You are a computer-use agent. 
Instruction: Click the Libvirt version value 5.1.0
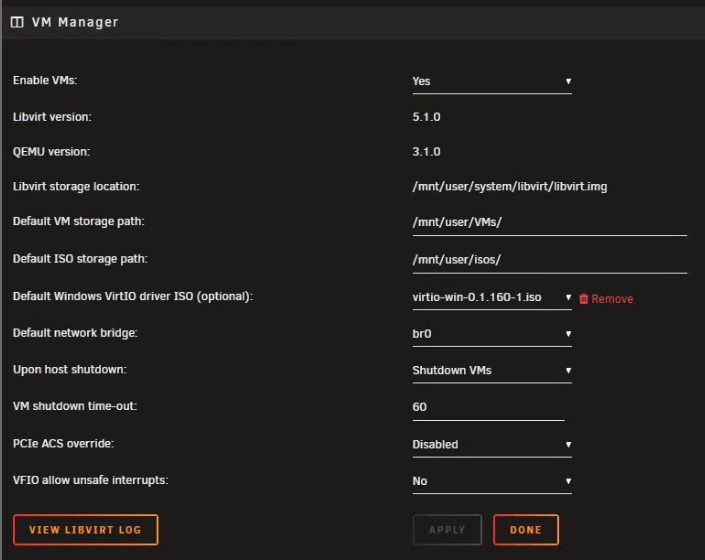[426, 117]
